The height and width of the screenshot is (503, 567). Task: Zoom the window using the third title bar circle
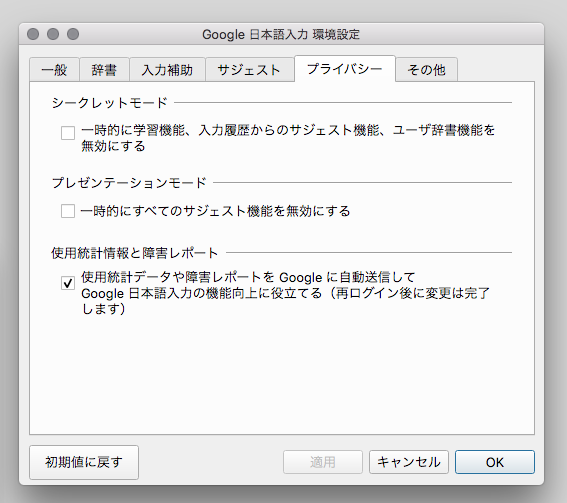pyautogui.click(x=73, y=34)
